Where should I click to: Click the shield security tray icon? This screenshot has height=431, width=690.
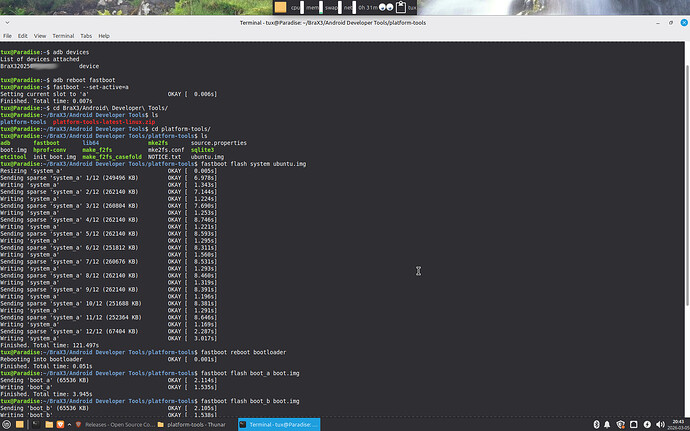(x=620, y=424)
